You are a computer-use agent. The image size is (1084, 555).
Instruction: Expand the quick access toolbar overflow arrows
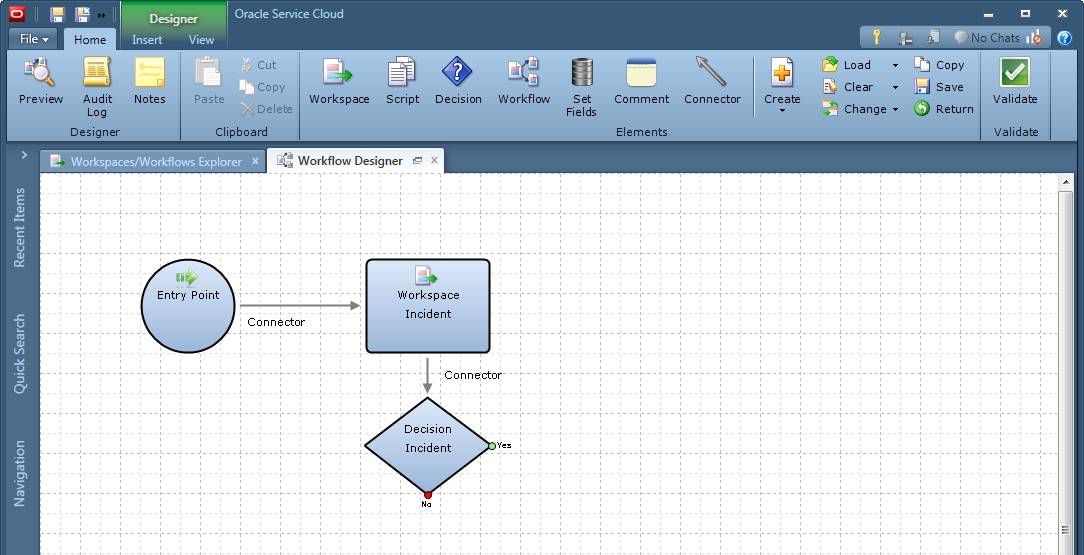coord(102,15)
